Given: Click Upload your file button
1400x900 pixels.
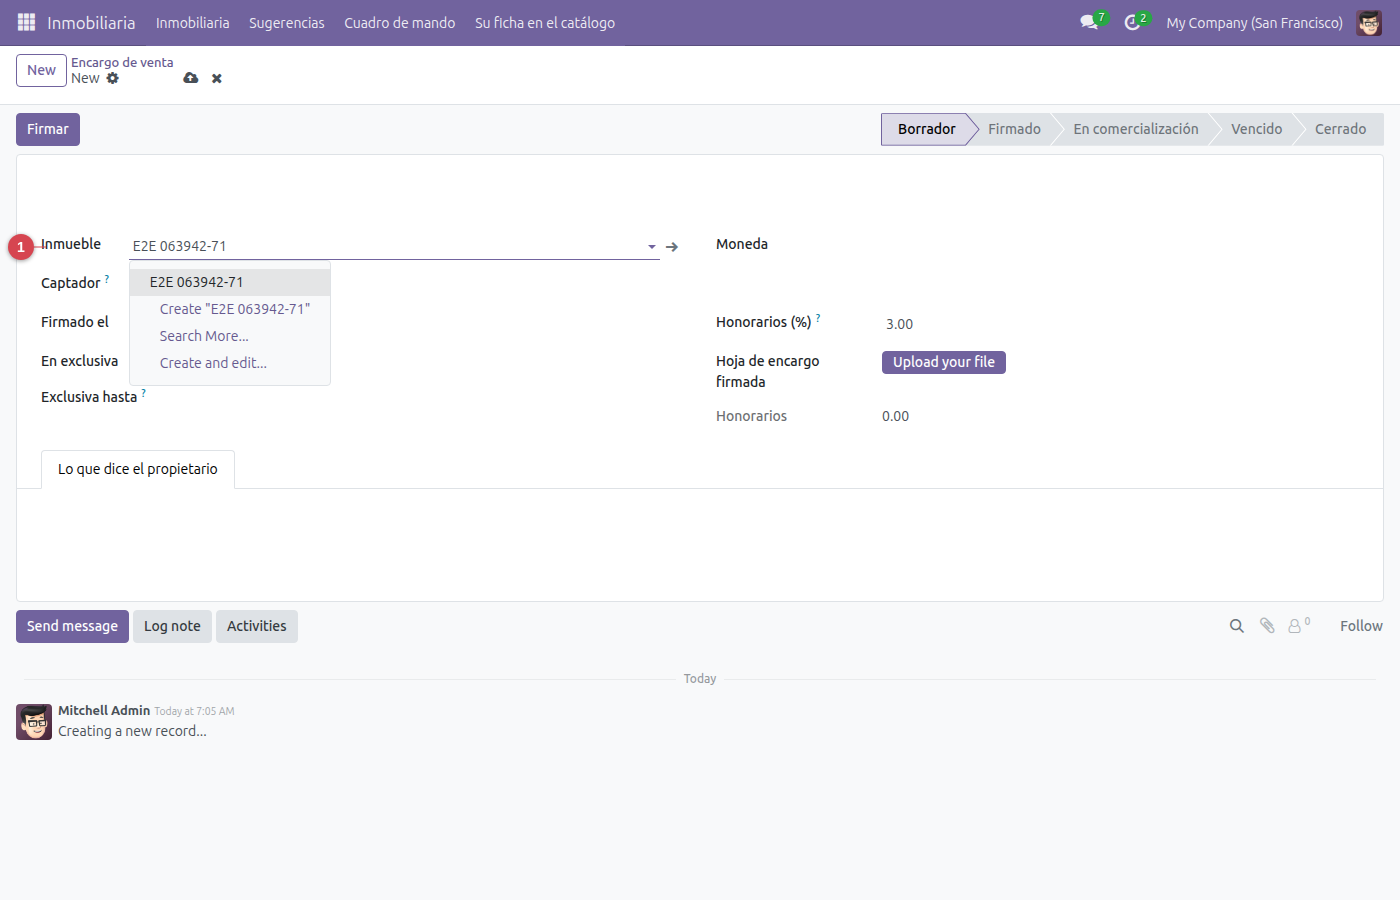Looking at the screenshot, I should 944,362.
